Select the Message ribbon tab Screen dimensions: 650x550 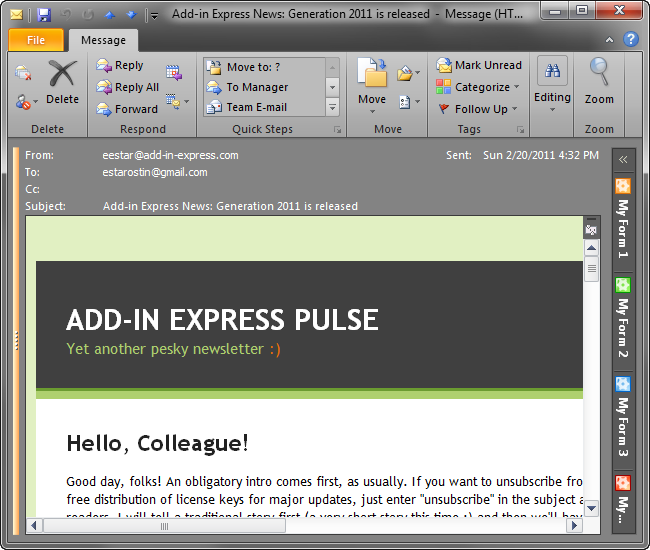103,40
